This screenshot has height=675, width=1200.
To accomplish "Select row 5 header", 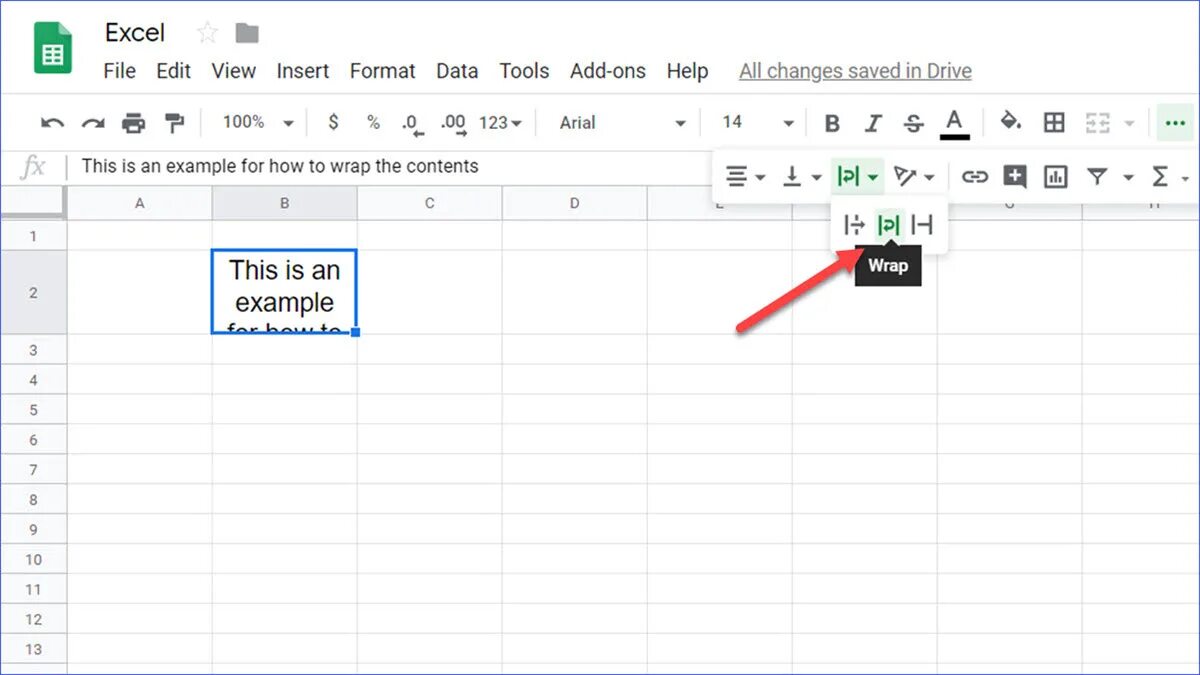I will pos(33,410).
